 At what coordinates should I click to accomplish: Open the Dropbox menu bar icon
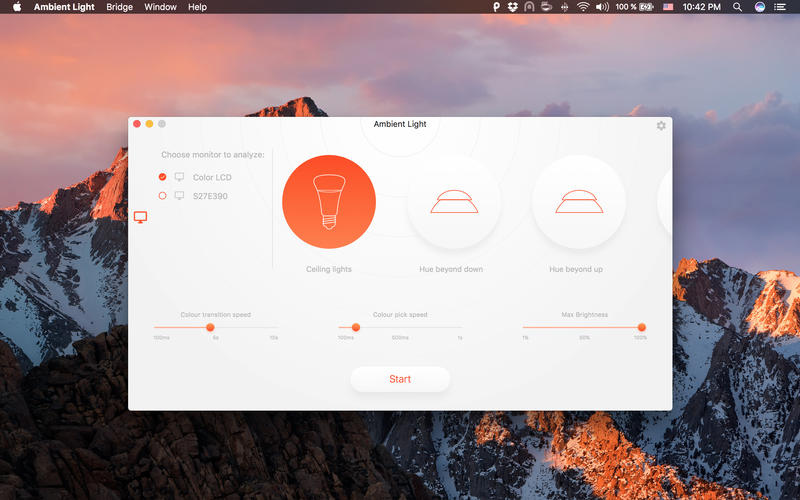click(513, 7)
